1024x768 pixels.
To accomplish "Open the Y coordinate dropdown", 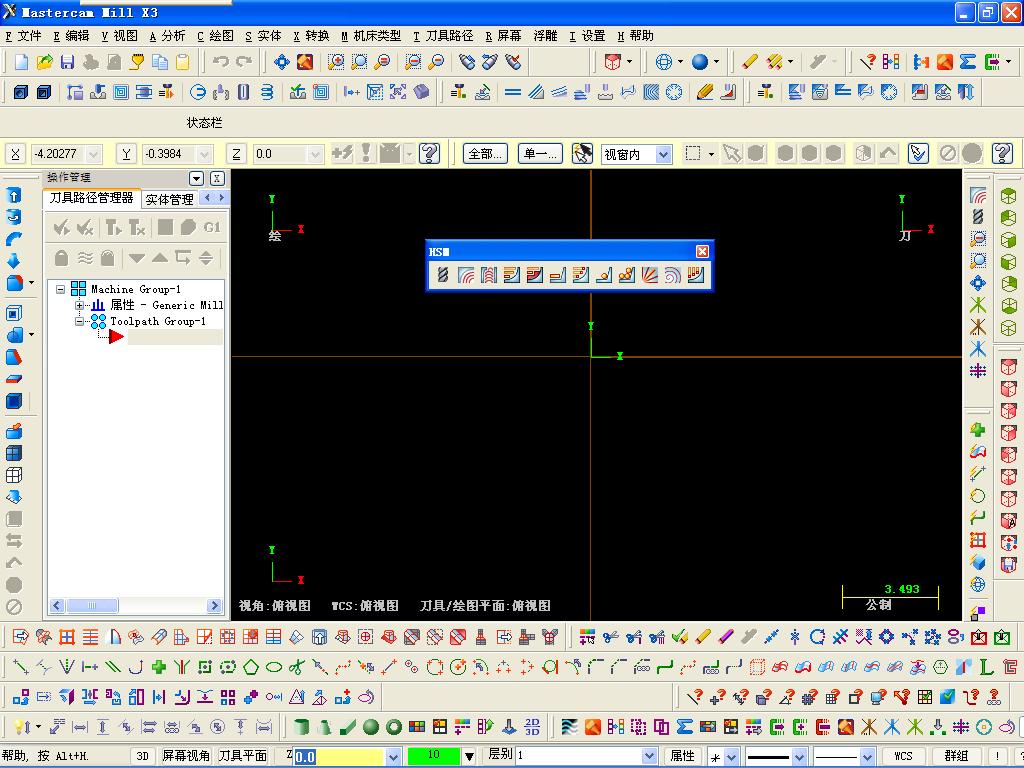I will pos(204,154).
